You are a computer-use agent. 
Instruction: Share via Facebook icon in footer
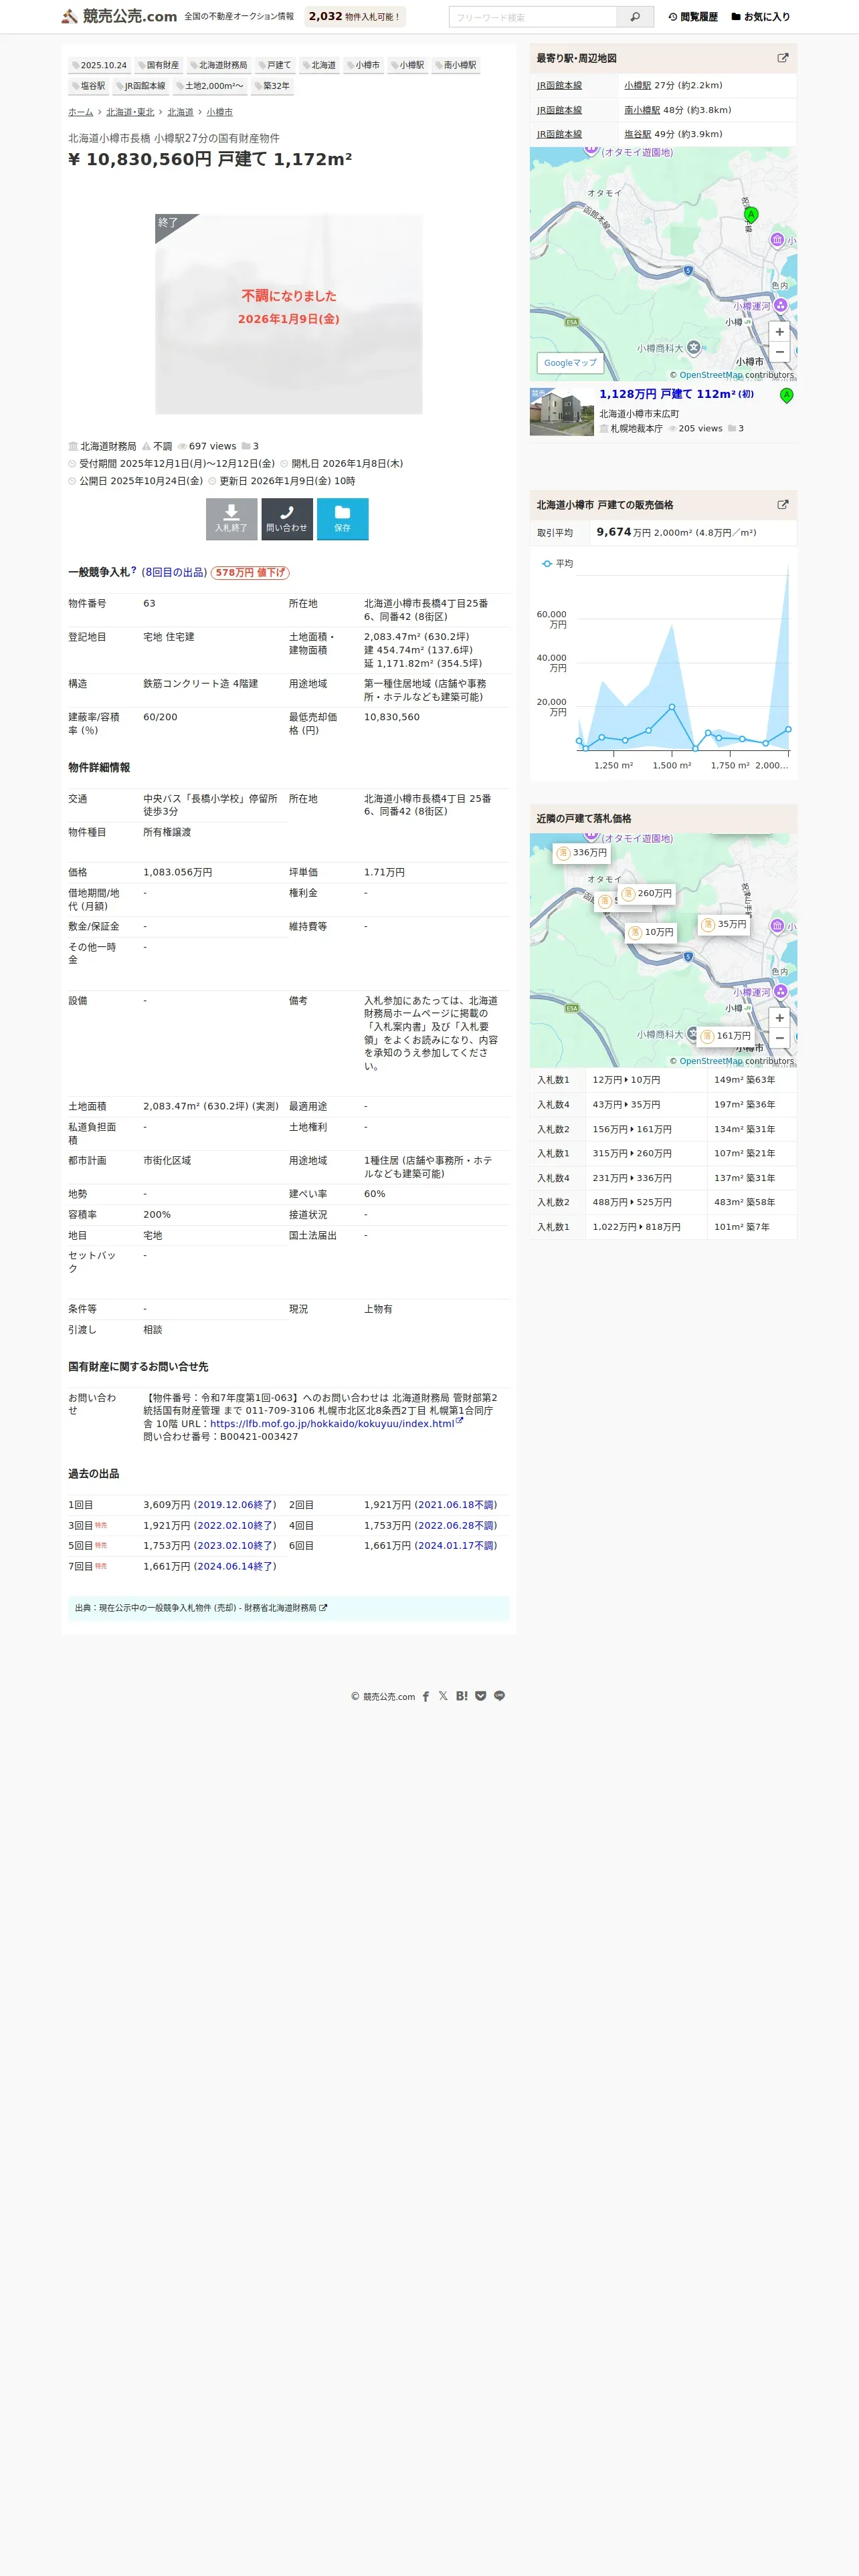[x=426, y=1696]
